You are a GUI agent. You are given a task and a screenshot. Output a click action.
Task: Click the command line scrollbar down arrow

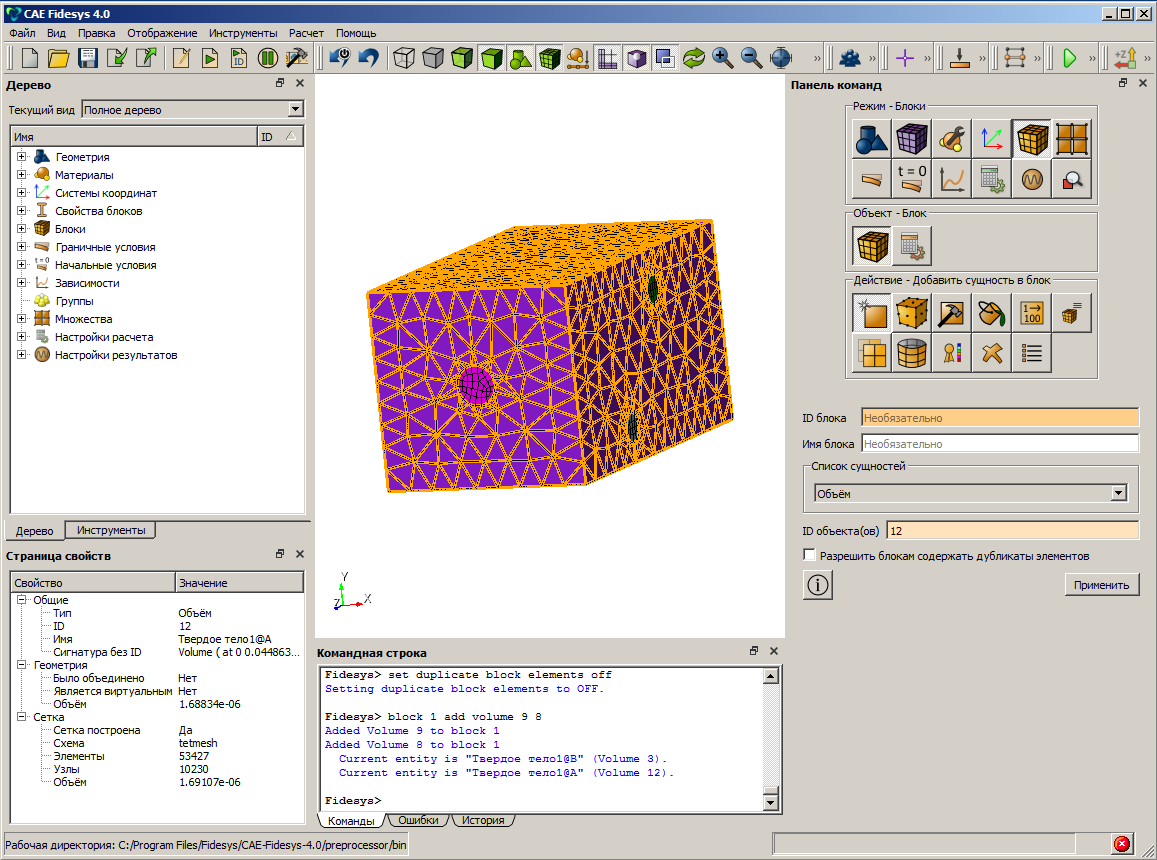(x=770, y=802)
